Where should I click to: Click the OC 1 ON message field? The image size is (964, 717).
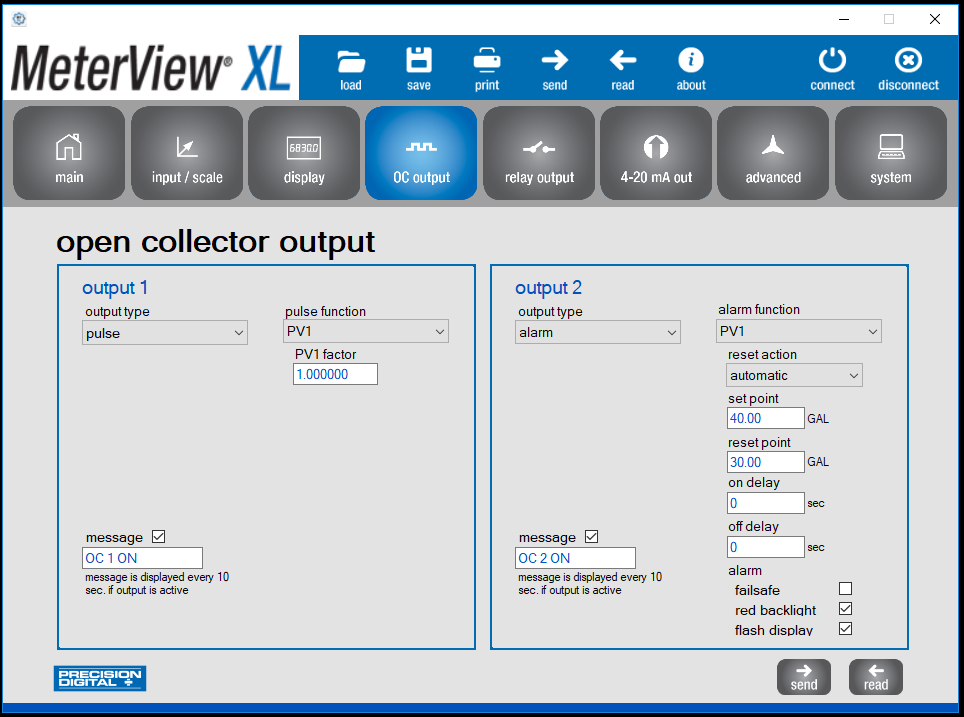point(142,558)
